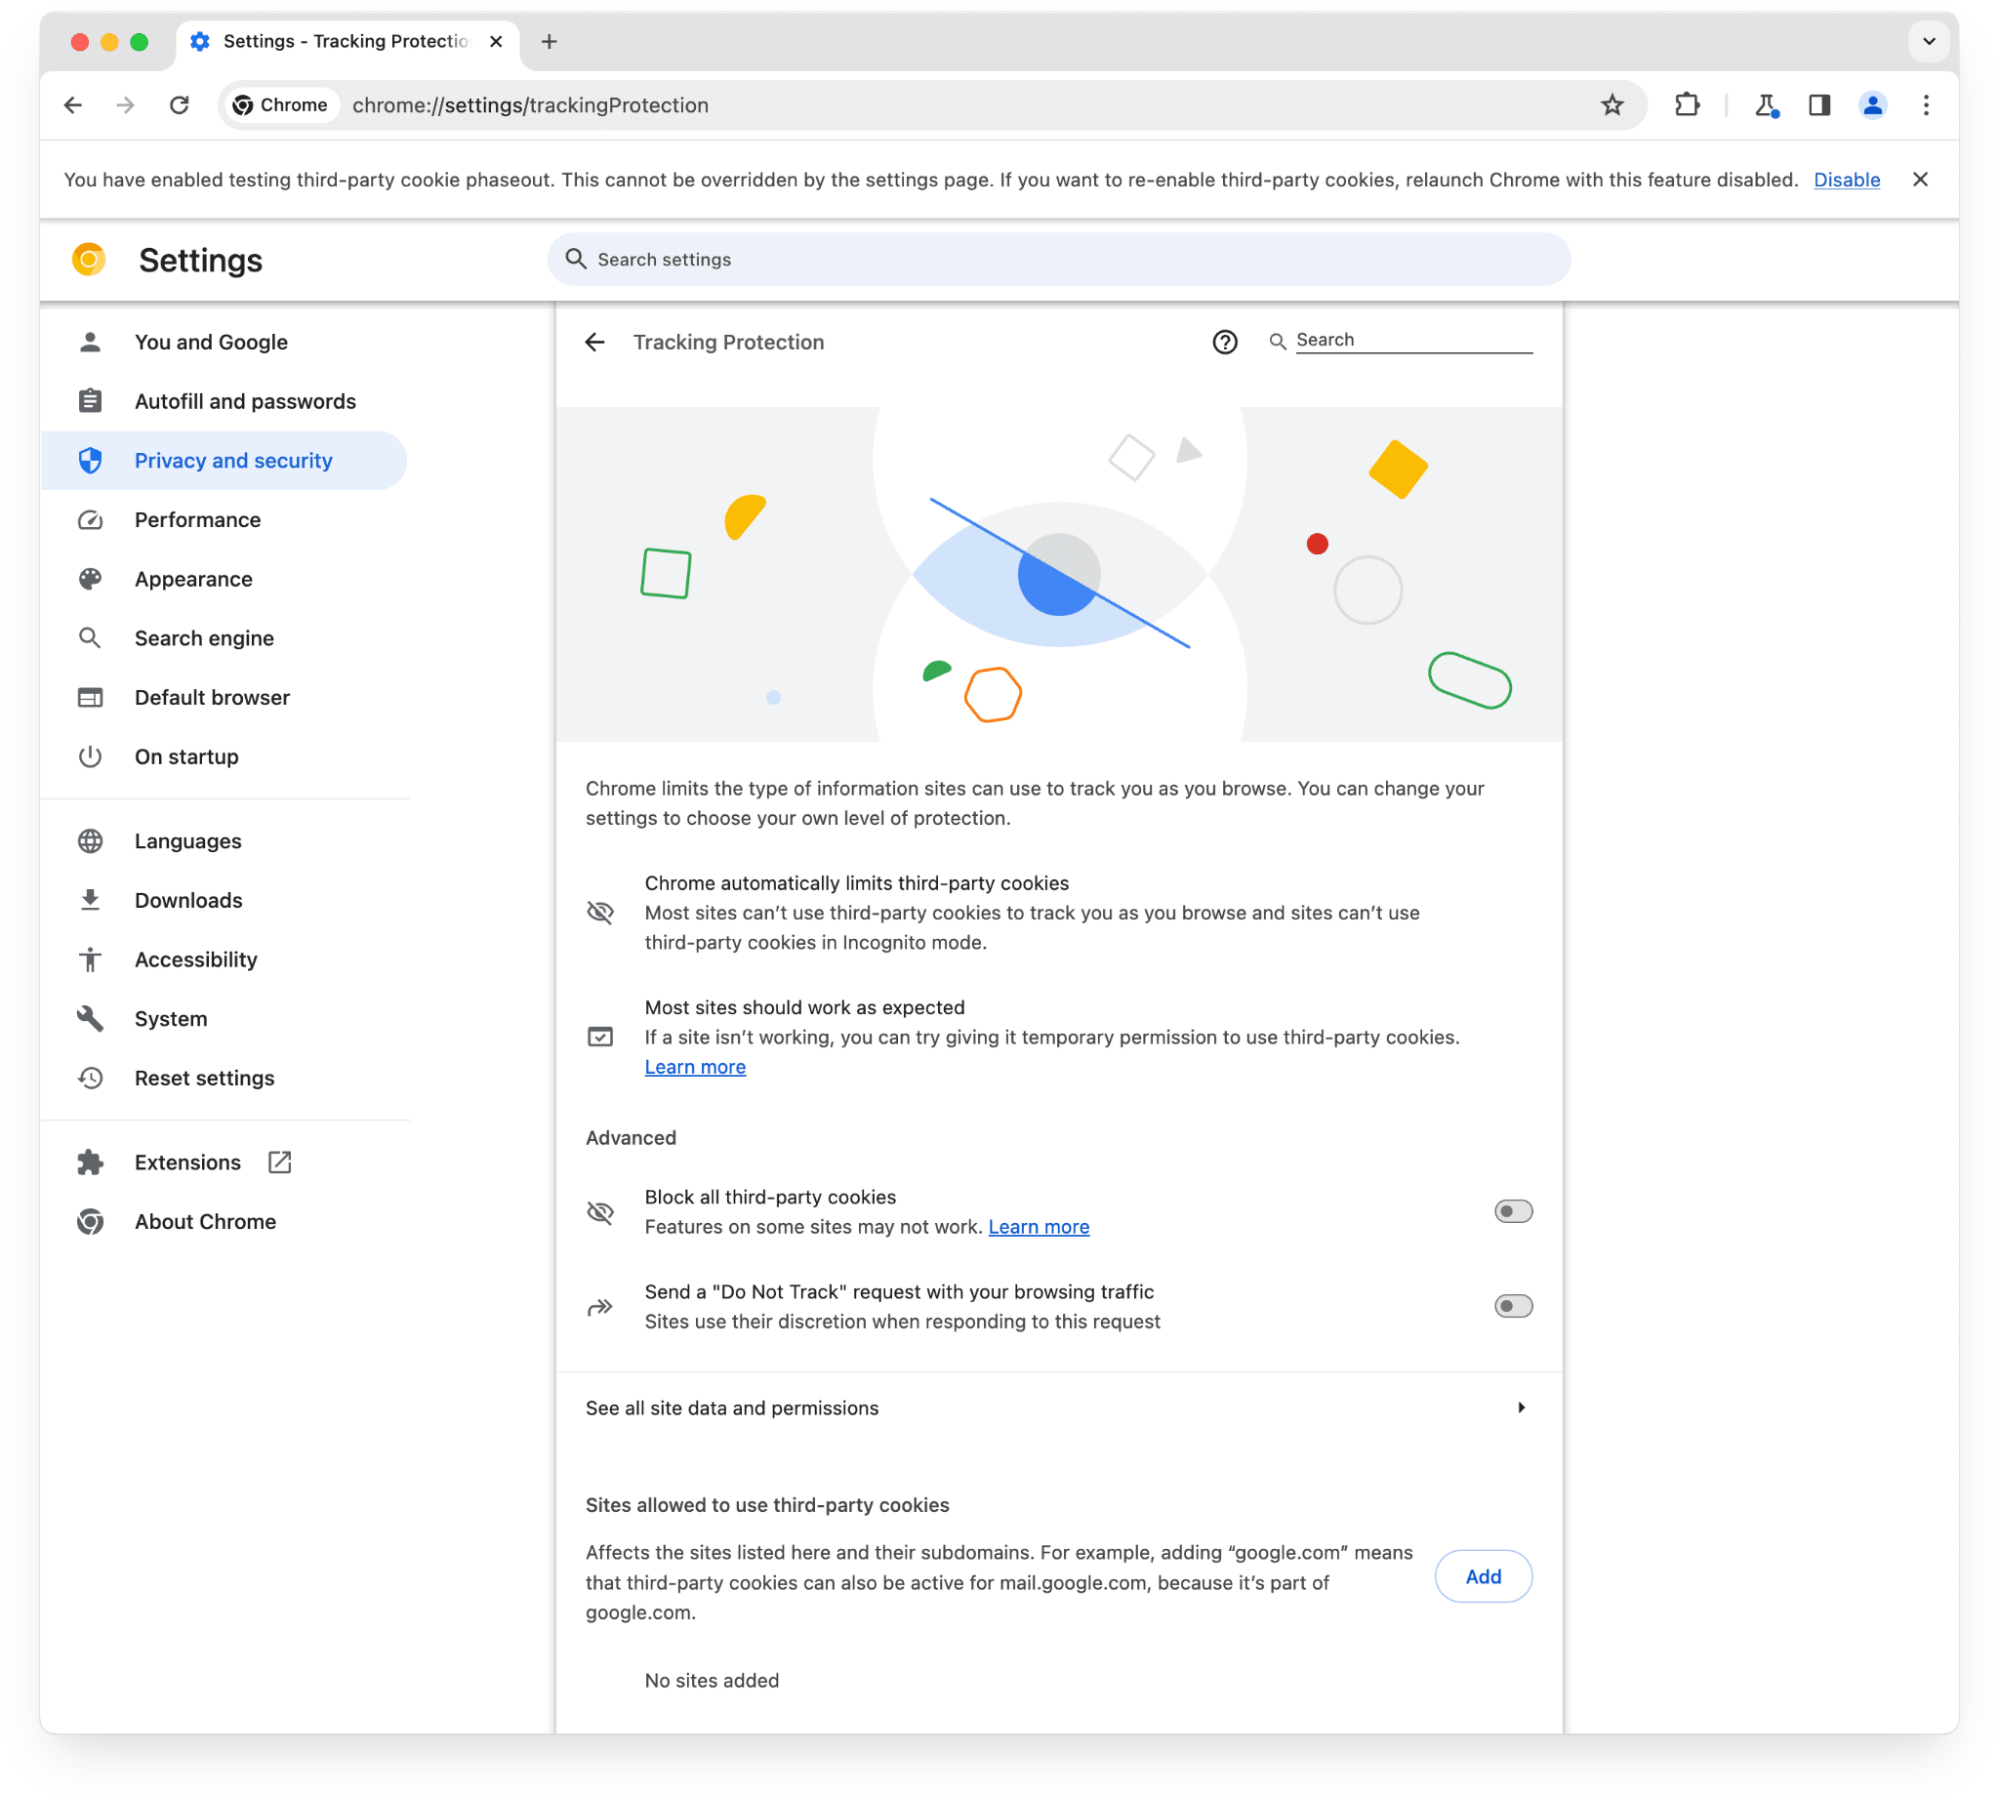Select On startup settings menu item
Viewport: 1999px width, 1799px height.
(188, 757)
